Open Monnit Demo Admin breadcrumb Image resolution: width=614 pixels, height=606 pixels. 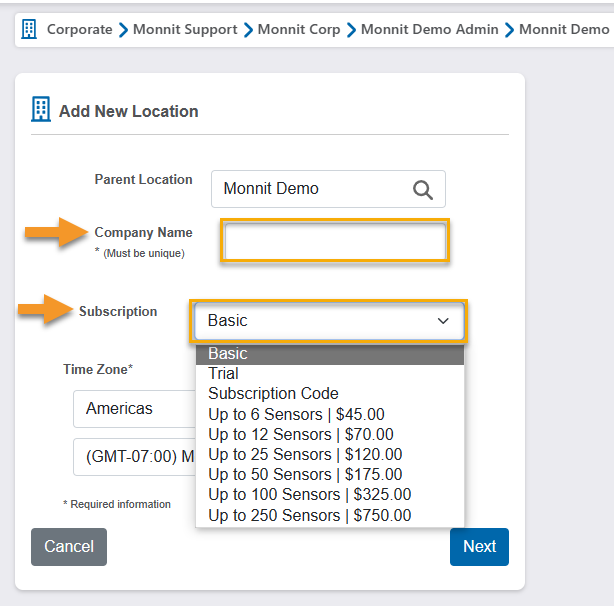pos(430,29)
